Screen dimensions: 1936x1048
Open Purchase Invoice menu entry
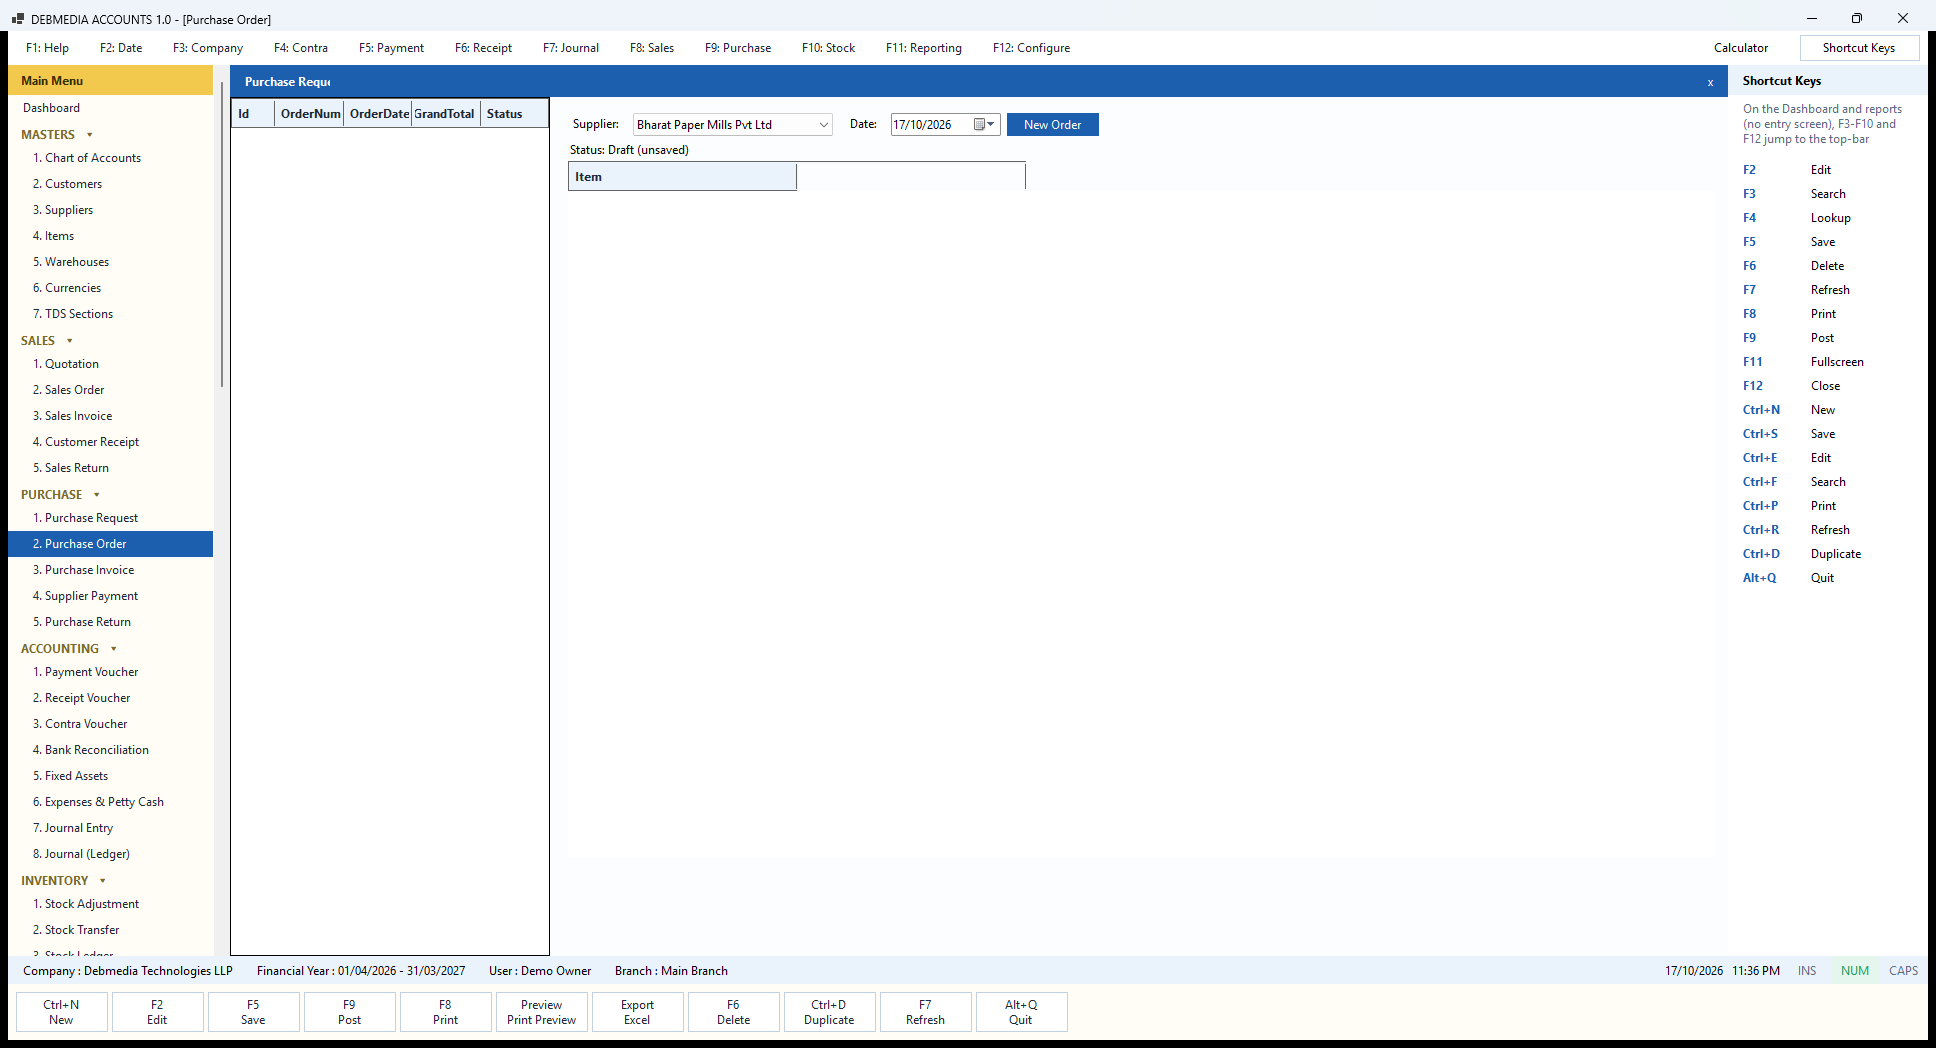pyautogui.click(x=83, y=570)
